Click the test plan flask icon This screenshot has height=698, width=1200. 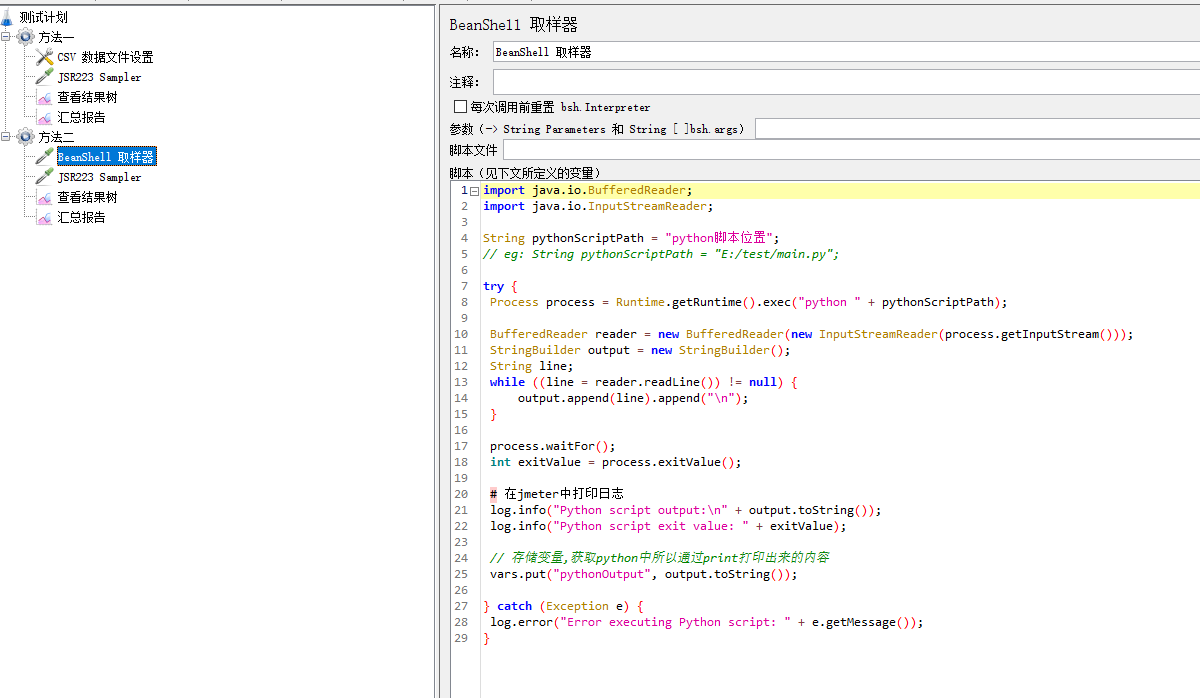(7, 17)
